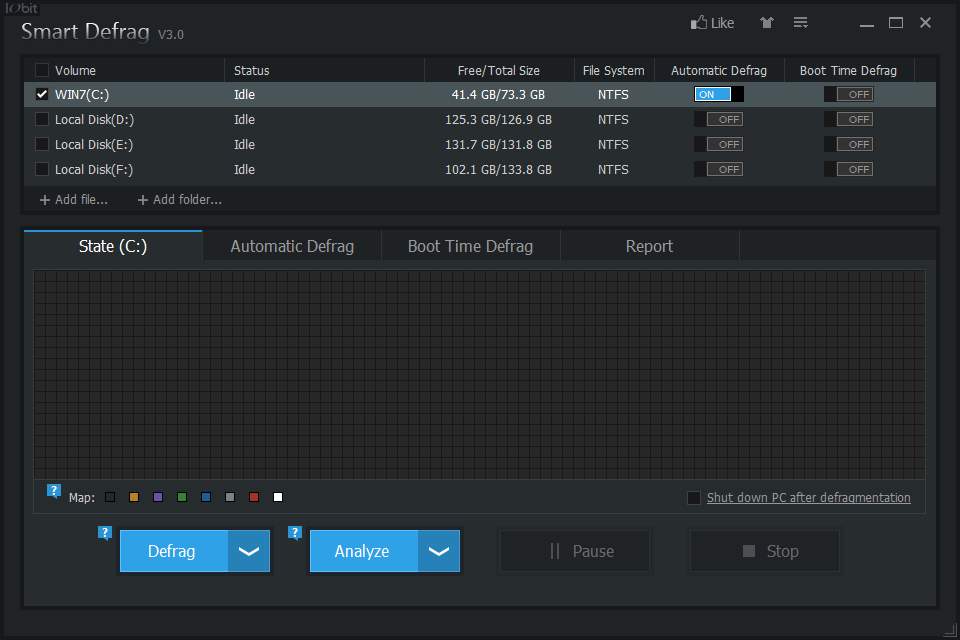The width and height of the screenshot is (960, 640).
Task: Start defragmentation with the Defrag button
Action: click(174, 551)
